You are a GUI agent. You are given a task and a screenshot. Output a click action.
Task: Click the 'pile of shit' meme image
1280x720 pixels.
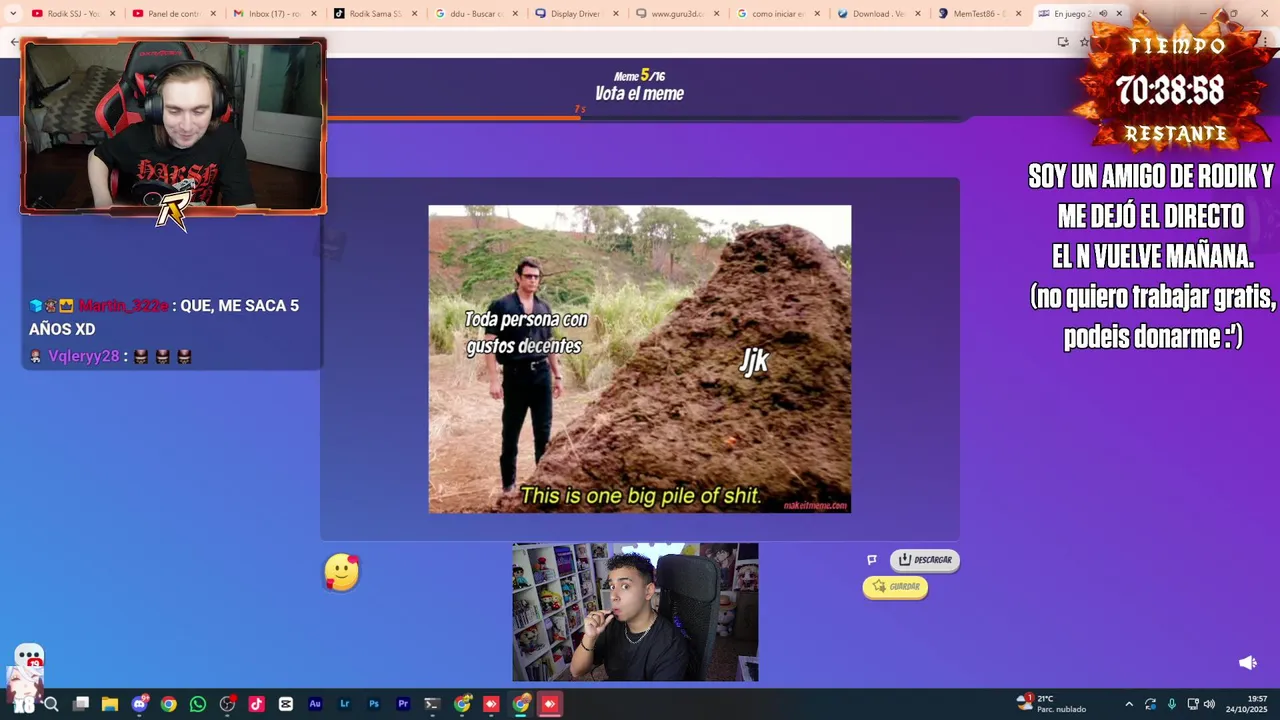pos(640,359)
